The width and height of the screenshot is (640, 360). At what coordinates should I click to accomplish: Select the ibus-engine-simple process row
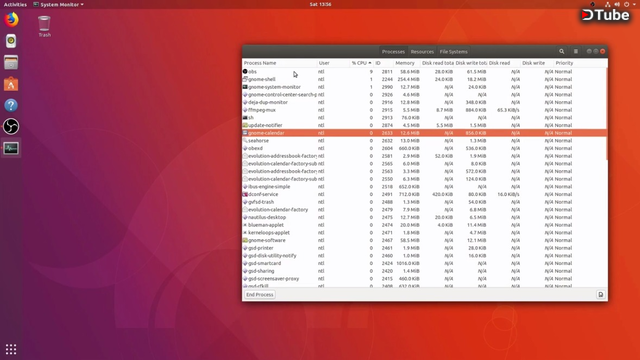(424, 187)
